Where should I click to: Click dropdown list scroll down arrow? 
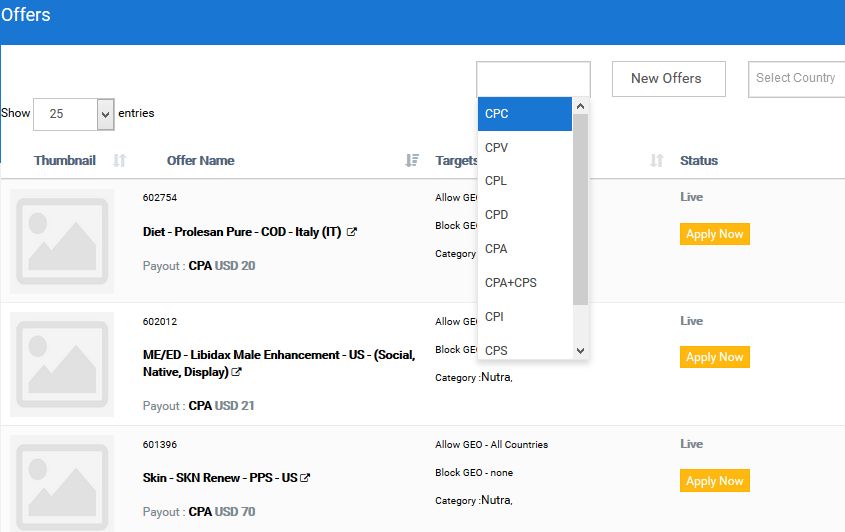pyautogui.click(x=580, y=351)
